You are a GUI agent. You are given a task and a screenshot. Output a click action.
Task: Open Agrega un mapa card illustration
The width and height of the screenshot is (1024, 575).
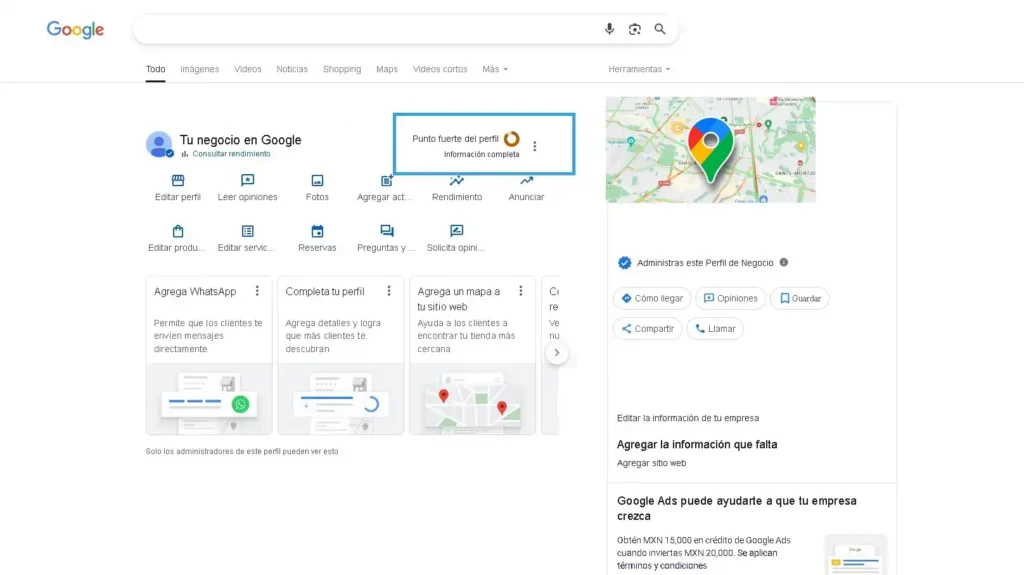(x=473, y=399)
